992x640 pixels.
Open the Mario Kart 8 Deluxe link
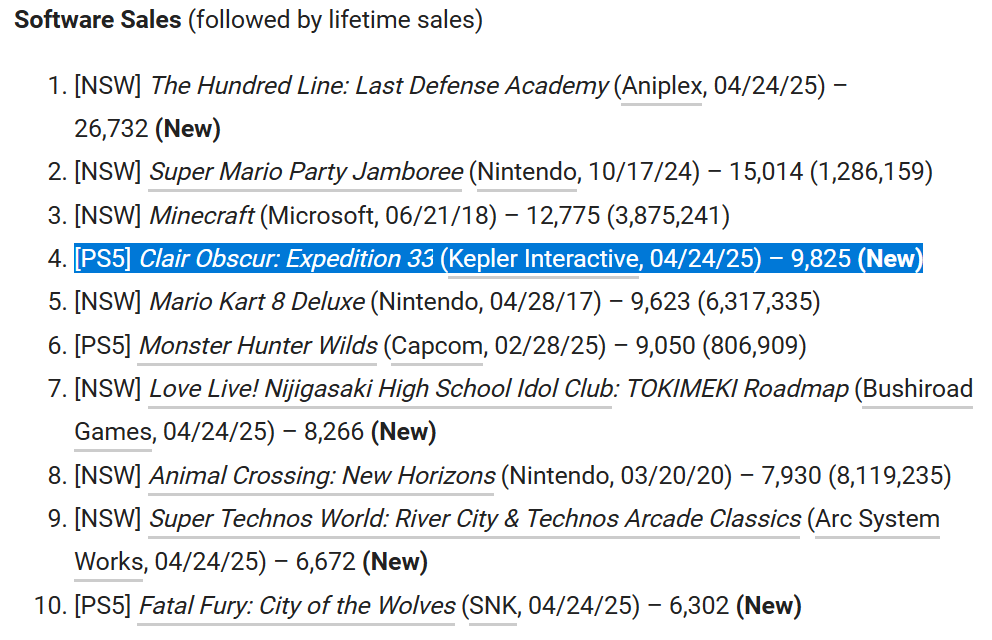(x=257, y=301)
